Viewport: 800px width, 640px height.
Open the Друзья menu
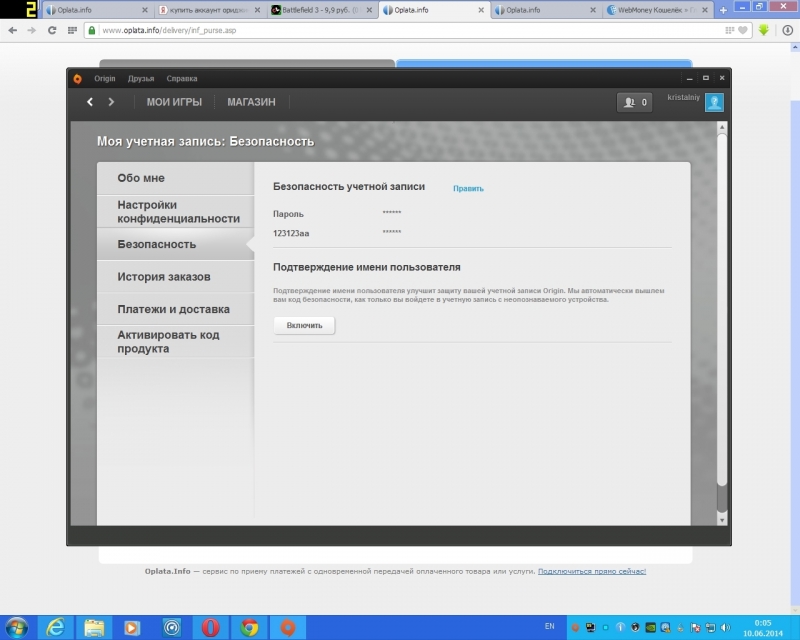pyautogui.click(x=141, y=79)
